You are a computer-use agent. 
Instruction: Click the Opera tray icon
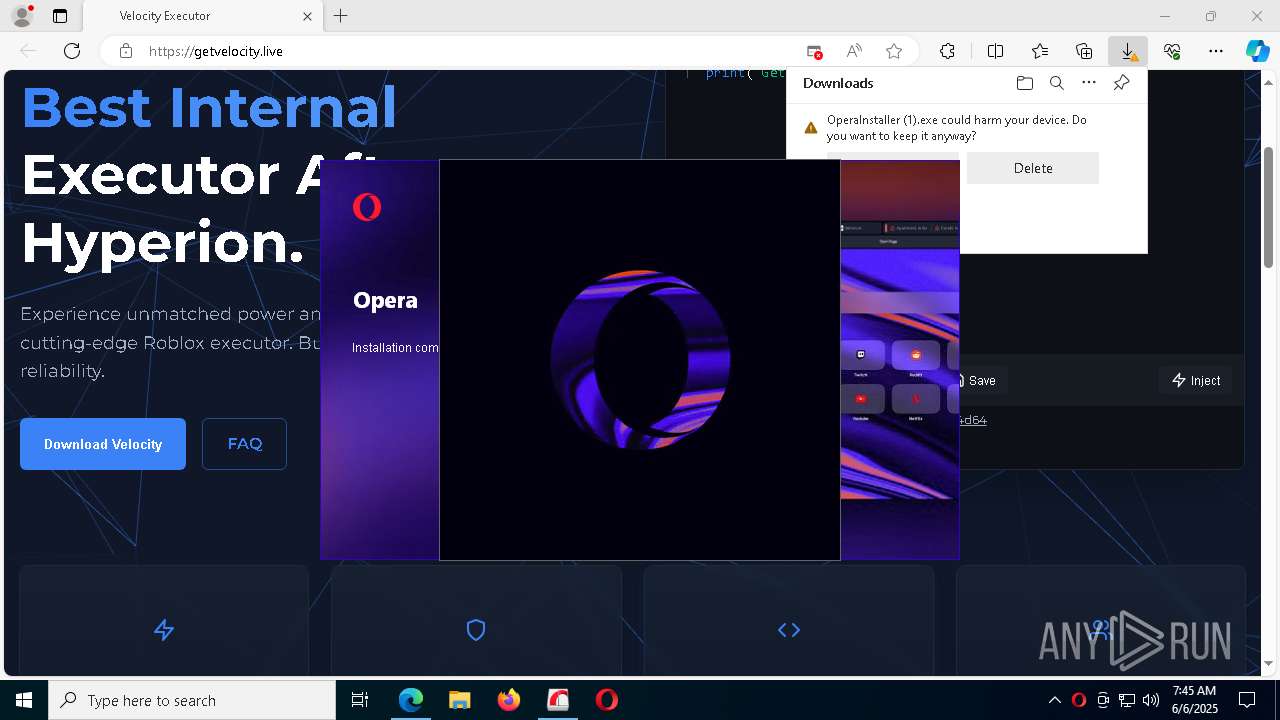[x=1078, y=700]
